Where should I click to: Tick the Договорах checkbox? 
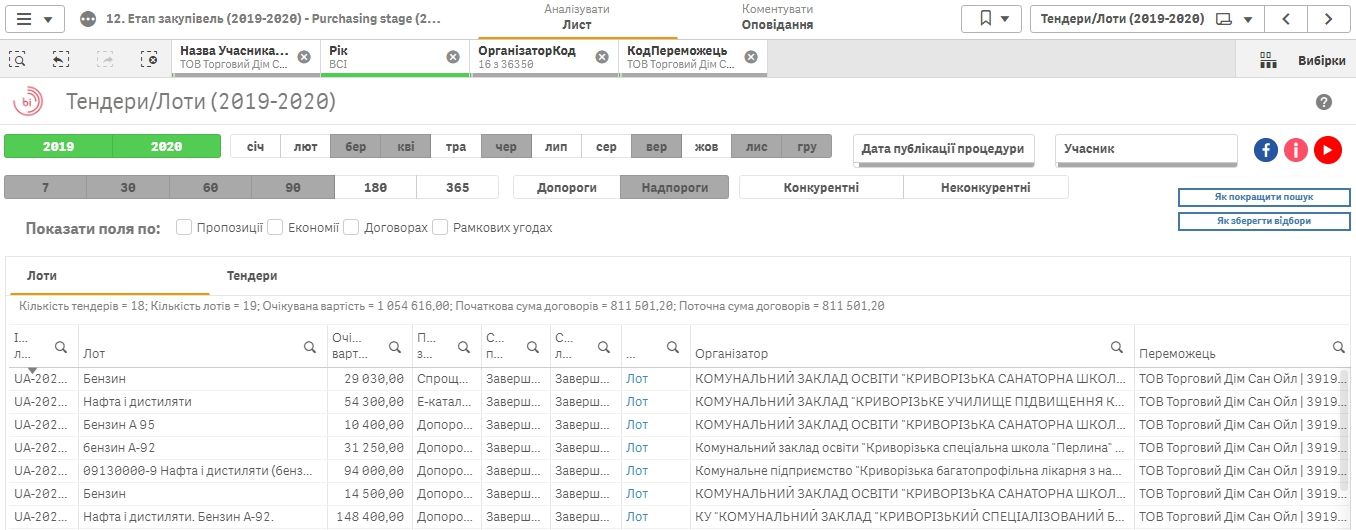351,228
